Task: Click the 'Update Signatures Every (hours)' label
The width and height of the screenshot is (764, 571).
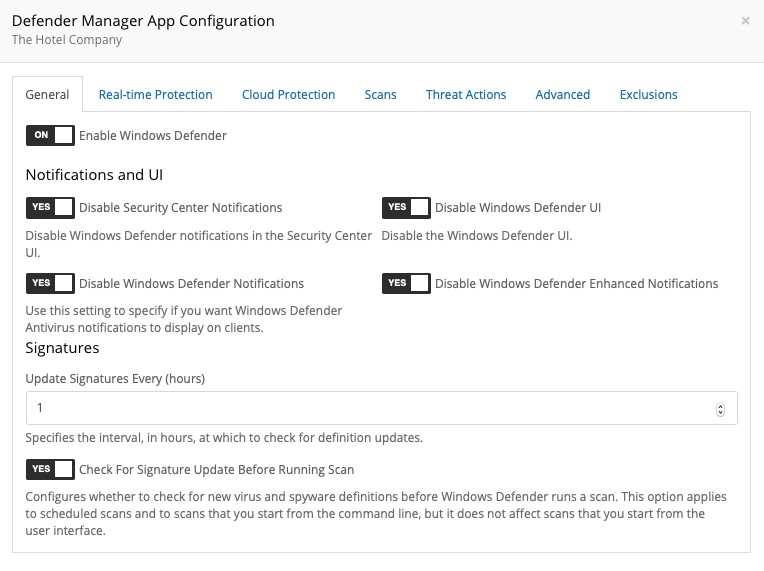Action: (115, 379)
